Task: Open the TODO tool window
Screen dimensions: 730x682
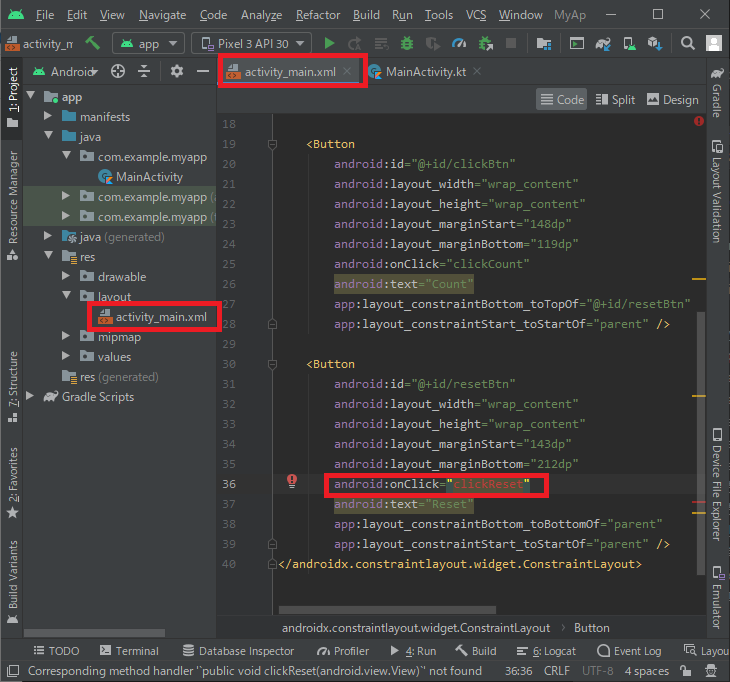Action: tap(56, 651)
